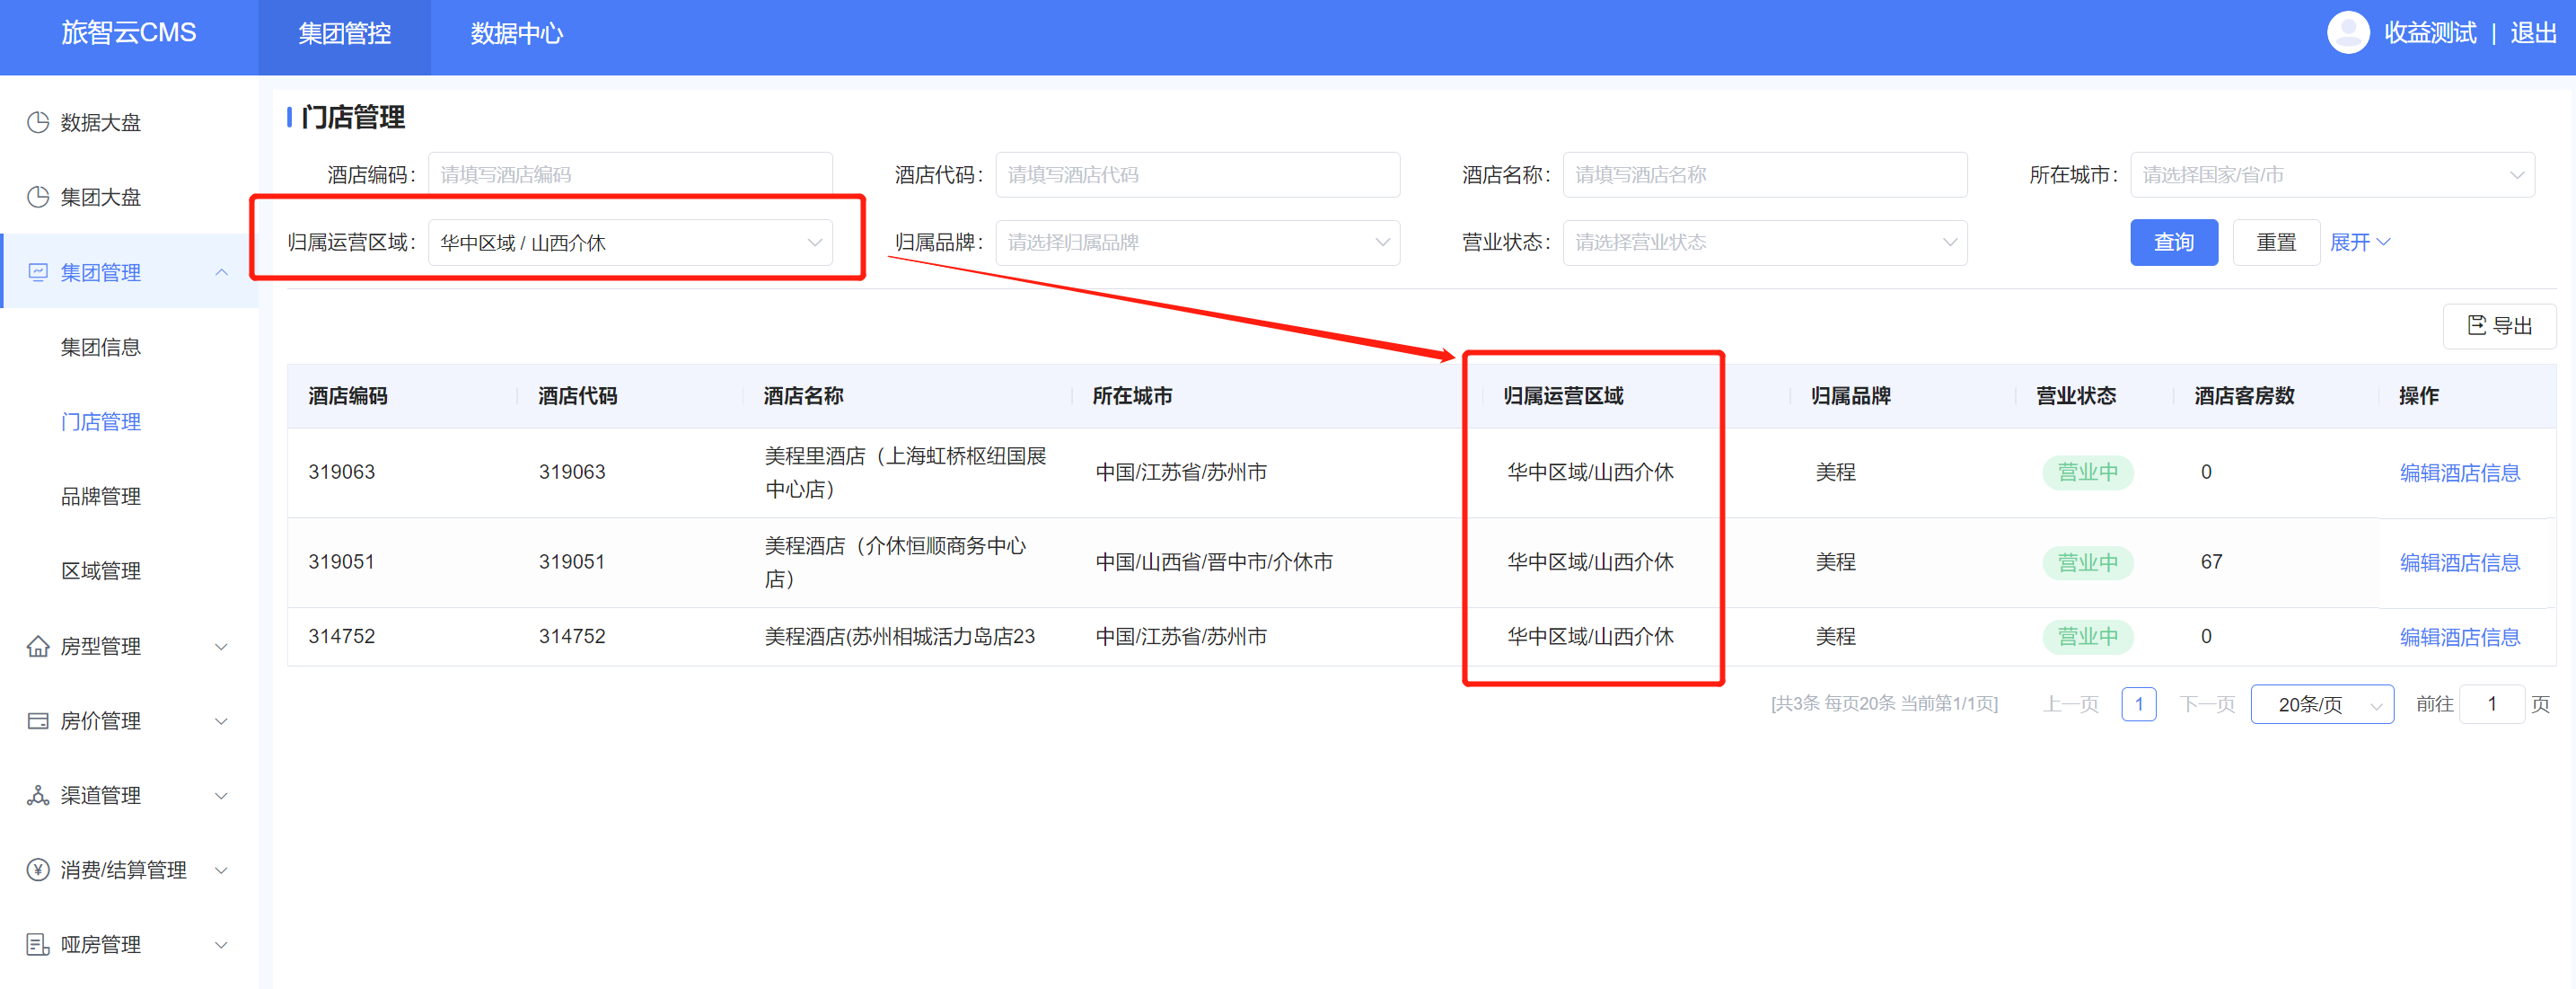2576x989 pixels.
Task: Open the 归属品牌 dropdown
Action: 1197,242
